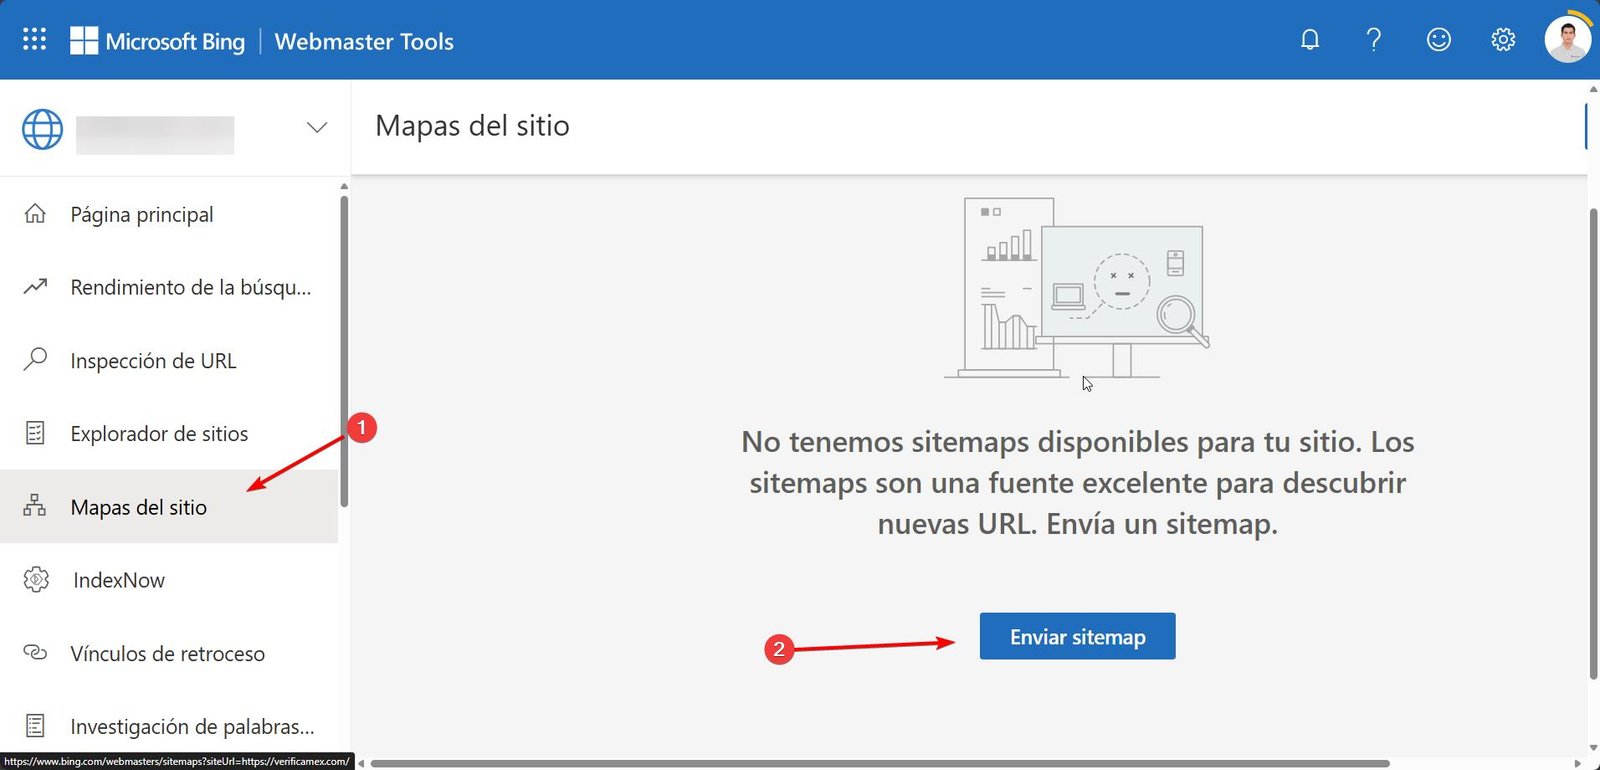Click the magnifier icon for Inspección de URL
The width and height of the screenshot is (1600, 770).
click(35, 359)
